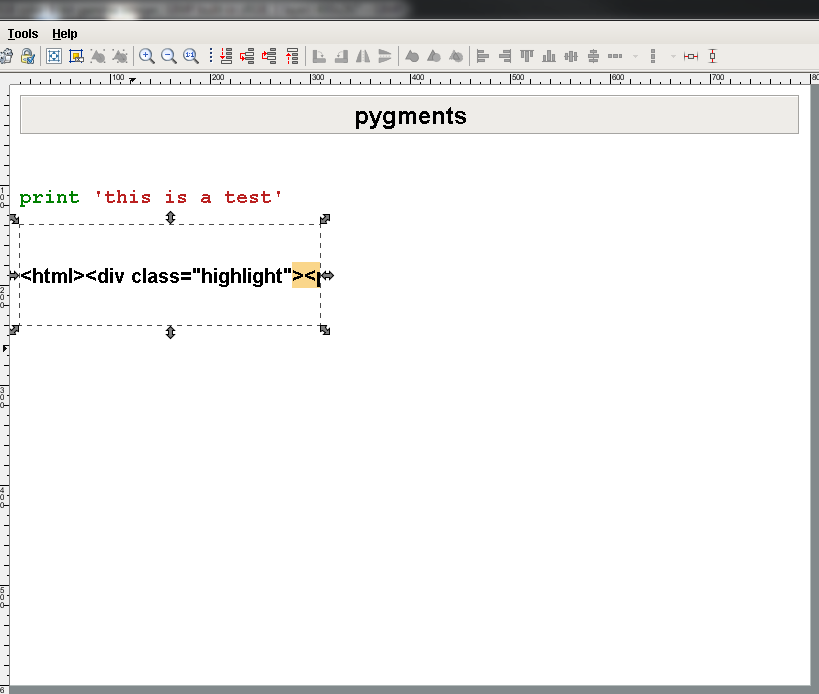Click the align bottom edges icon
Screen dimensions: 819x694
pyautogui.click(x=549, y=56)
